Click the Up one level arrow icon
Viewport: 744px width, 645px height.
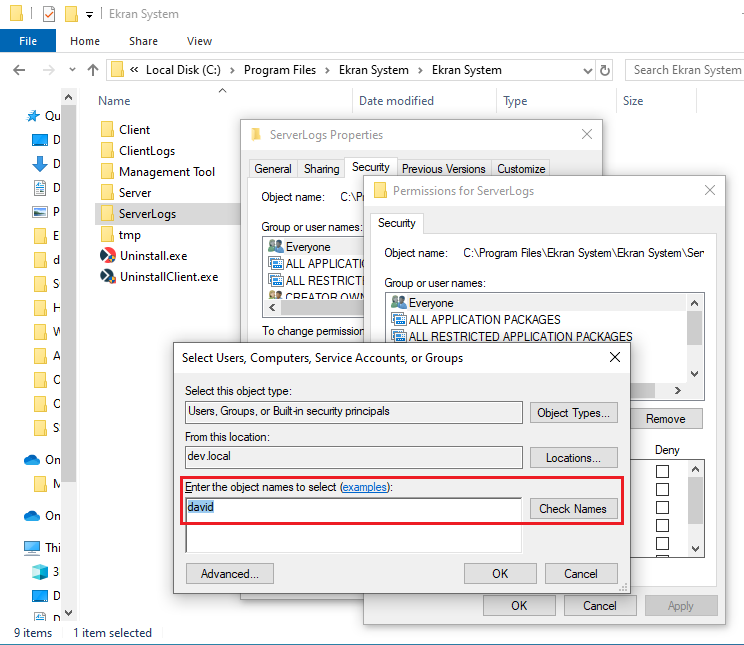93,70
